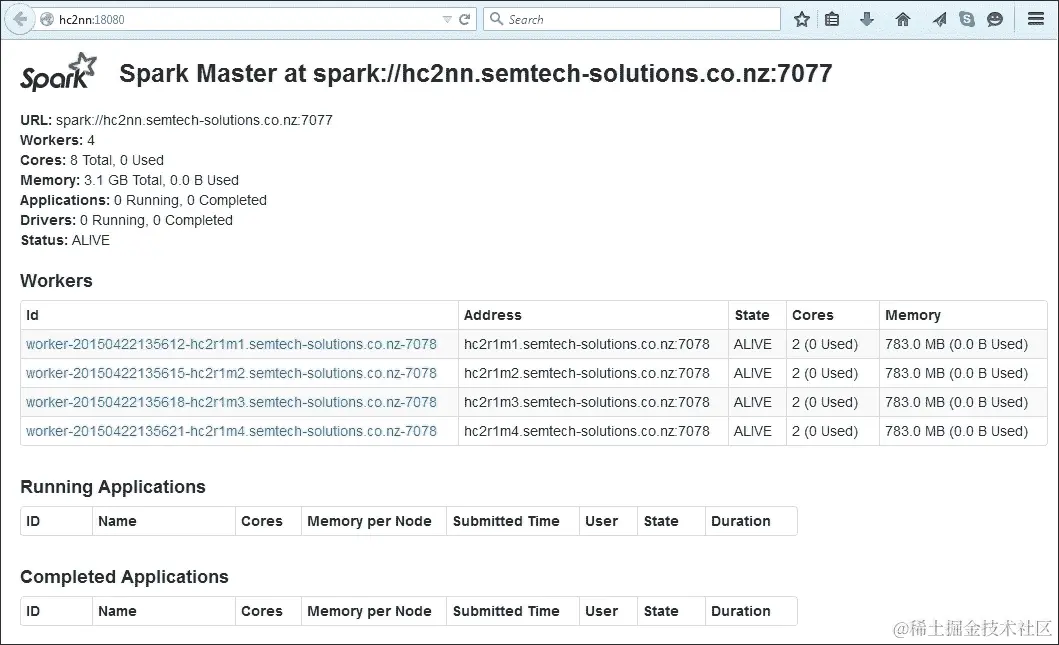Click the Drivers summary line
Image resolution: width=1059 pixels, height=645 pixels.
[126, 220]
